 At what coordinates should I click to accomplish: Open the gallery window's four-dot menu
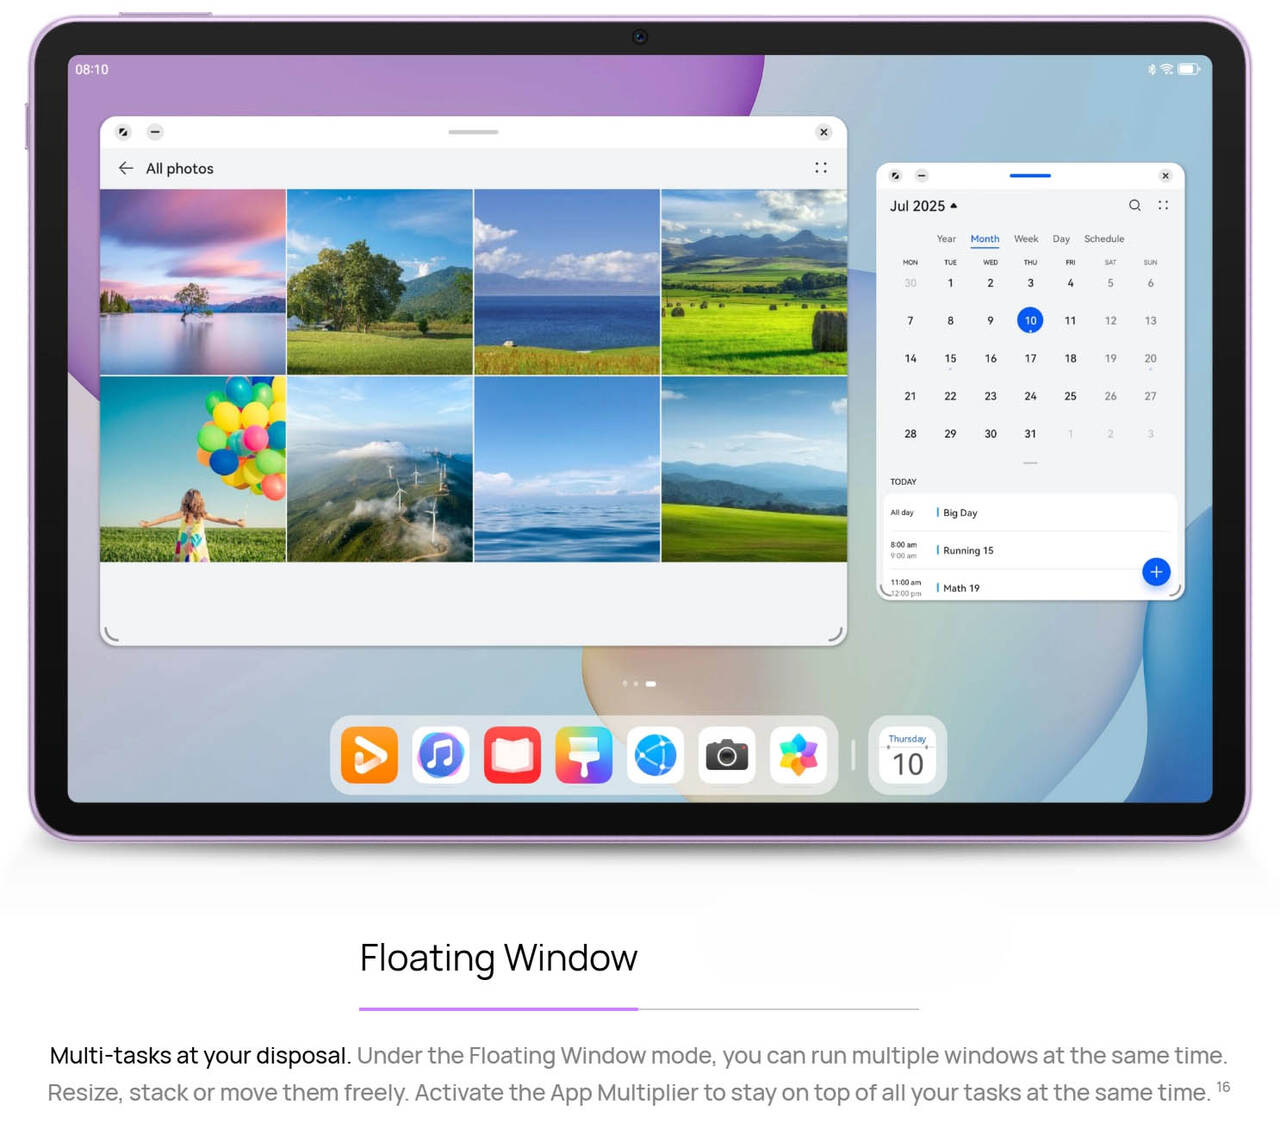[821, 168]
